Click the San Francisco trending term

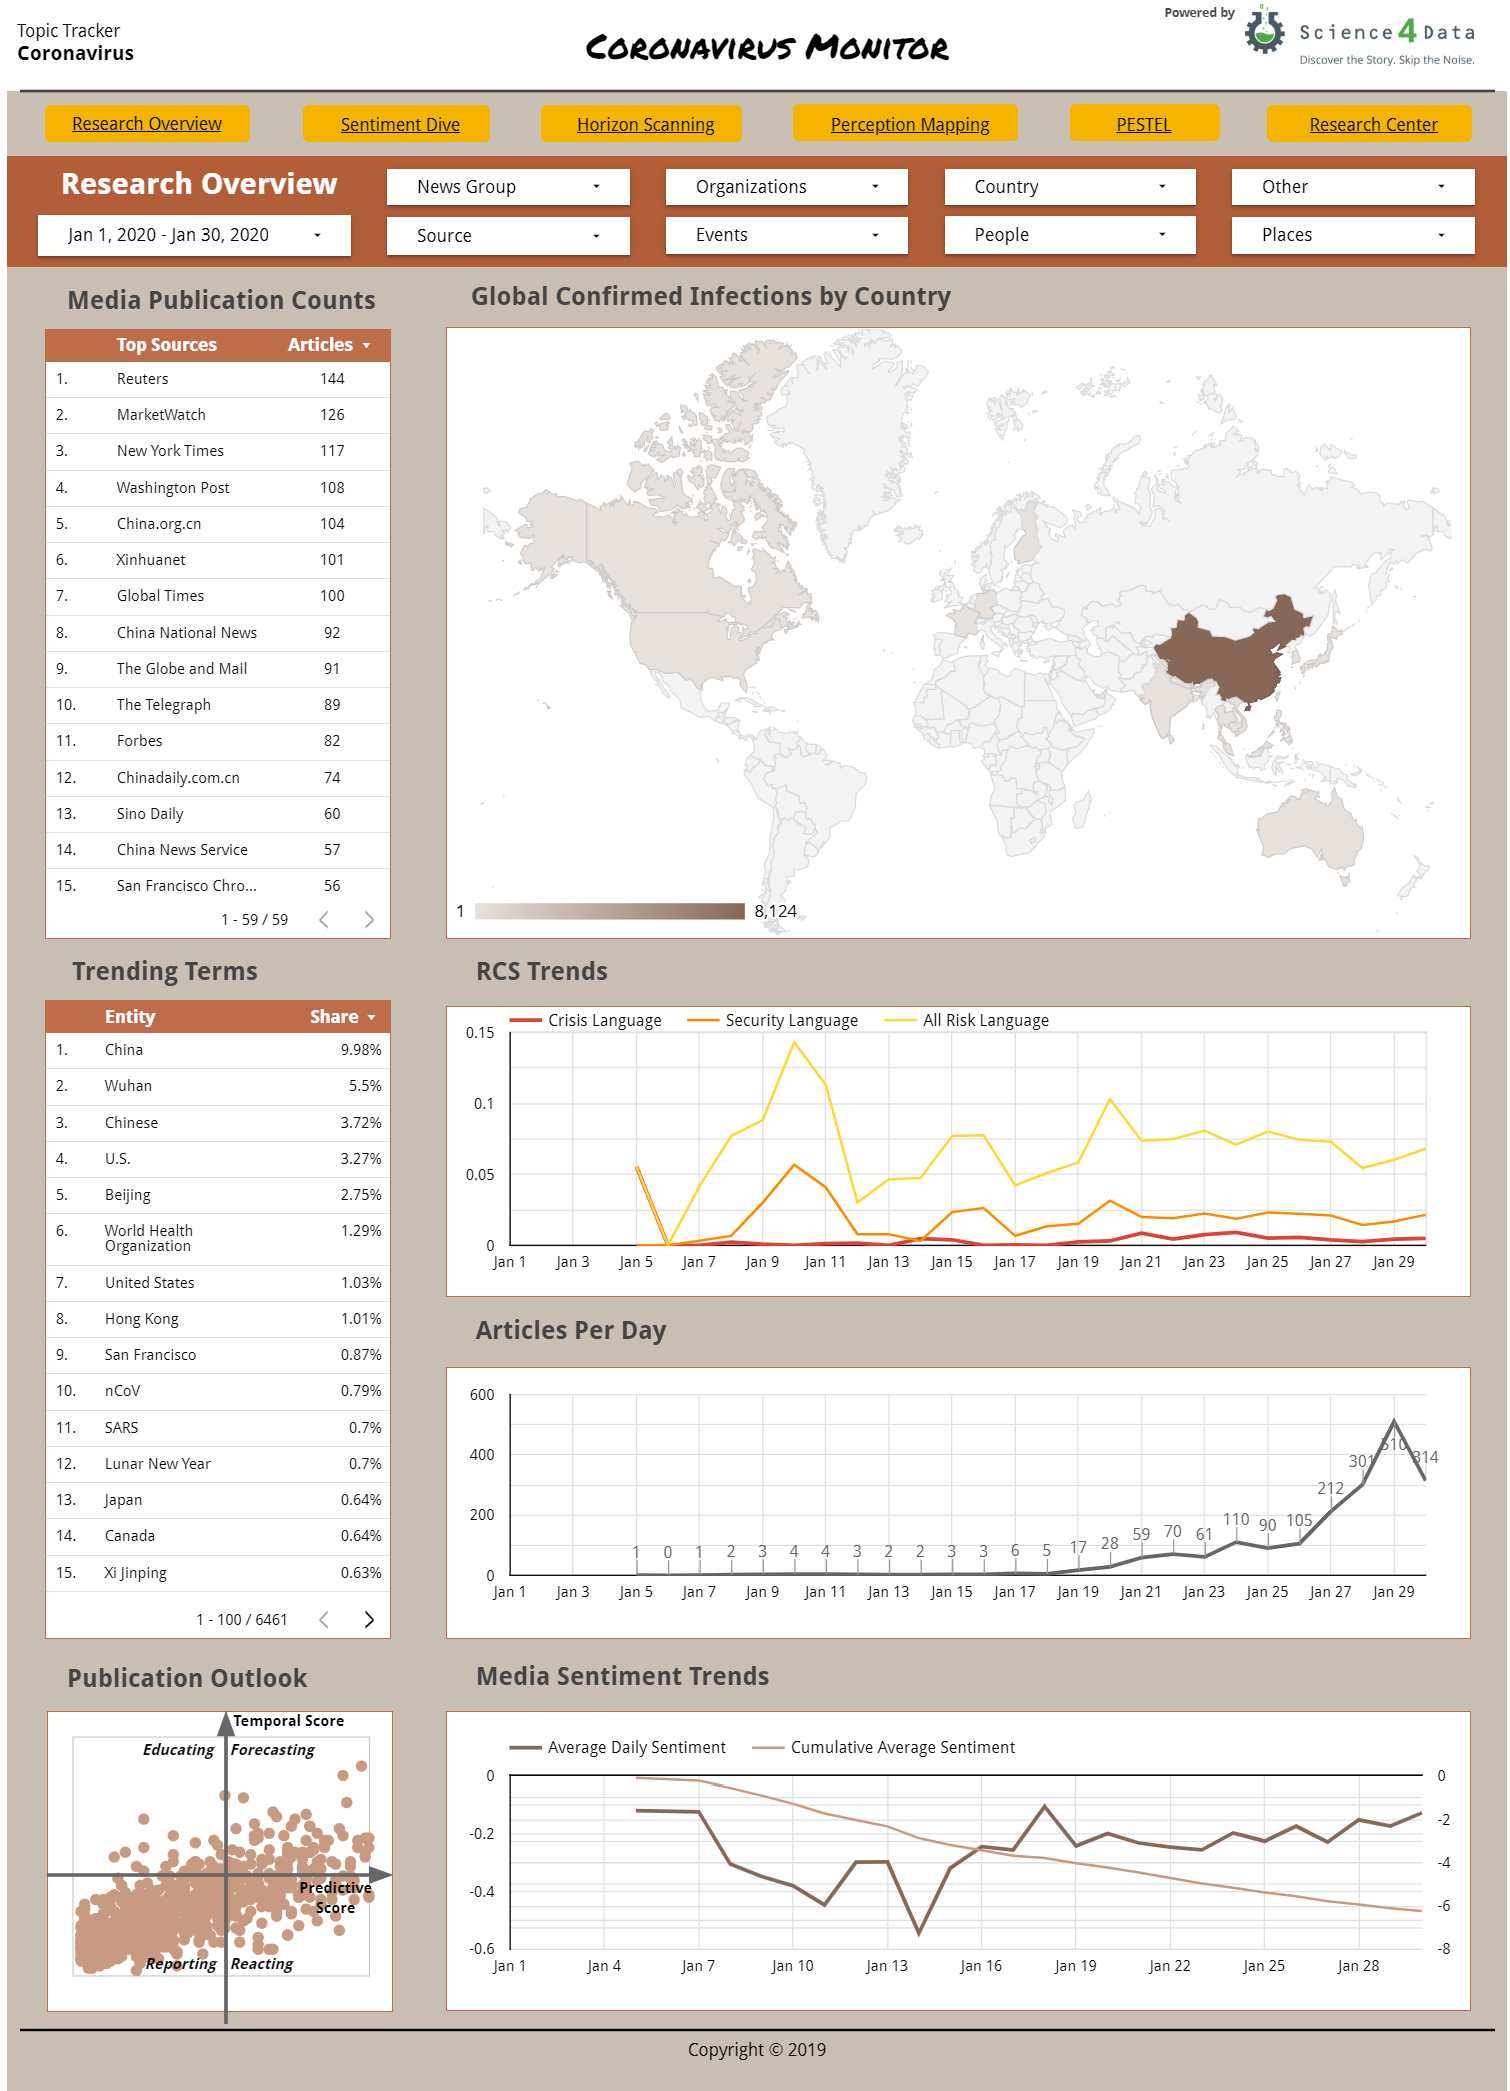pos(218,1355)
